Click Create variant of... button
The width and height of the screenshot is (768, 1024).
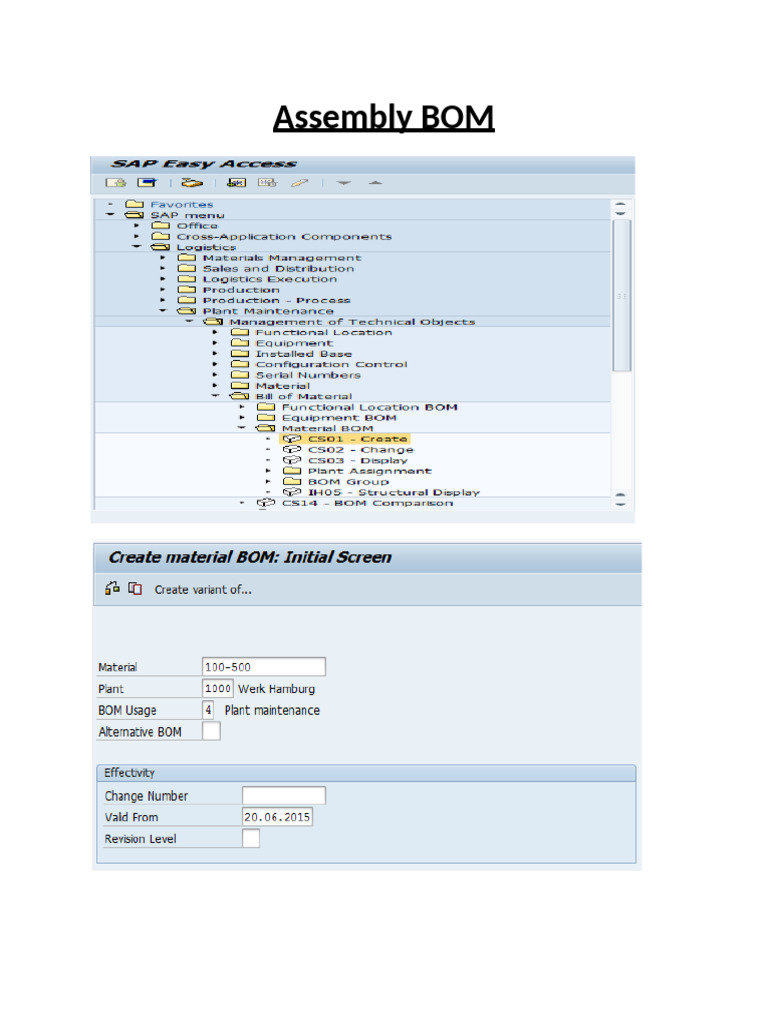click(x=202, y=589)
